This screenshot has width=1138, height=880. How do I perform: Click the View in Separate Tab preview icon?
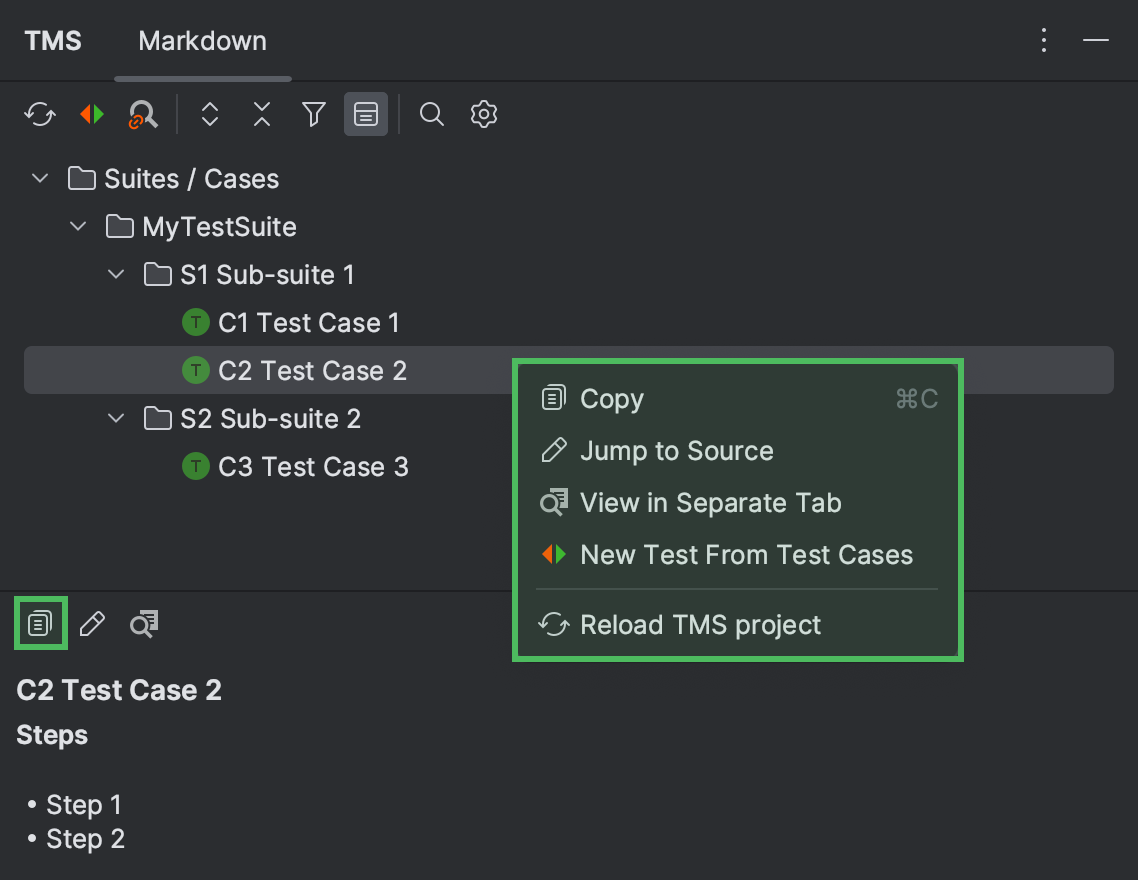click(x=143, y=623)
